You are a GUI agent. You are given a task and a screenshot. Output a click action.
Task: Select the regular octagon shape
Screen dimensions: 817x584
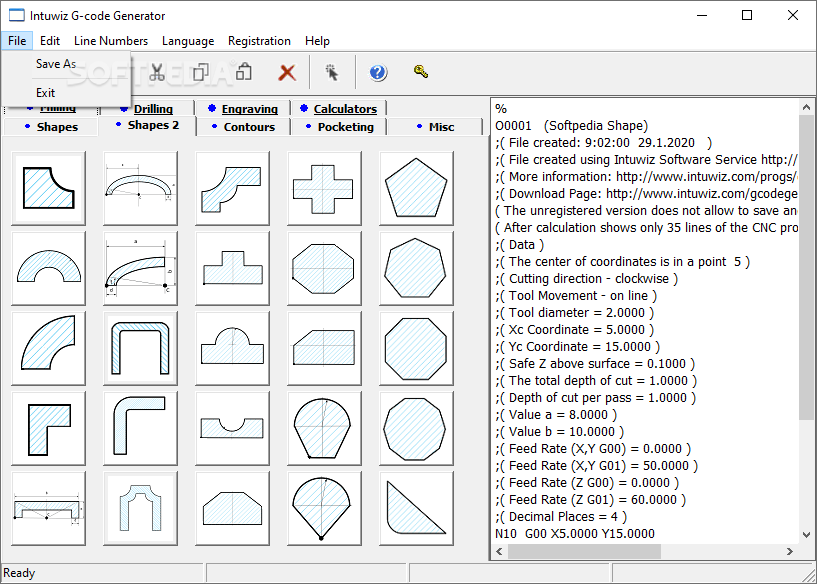pos(416,348)
